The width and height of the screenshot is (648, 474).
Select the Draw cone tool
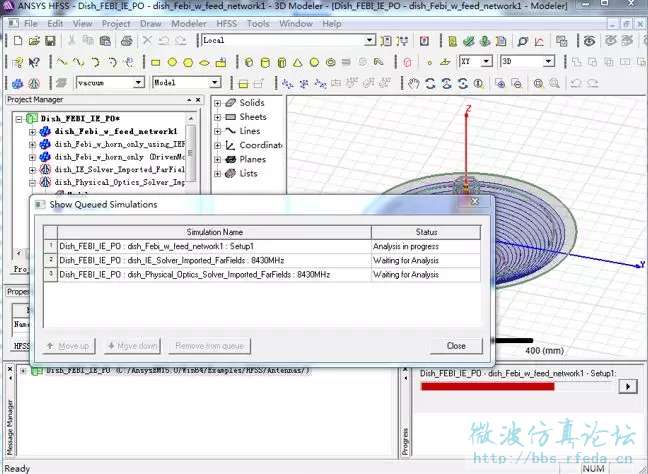(x=298, y=62)
